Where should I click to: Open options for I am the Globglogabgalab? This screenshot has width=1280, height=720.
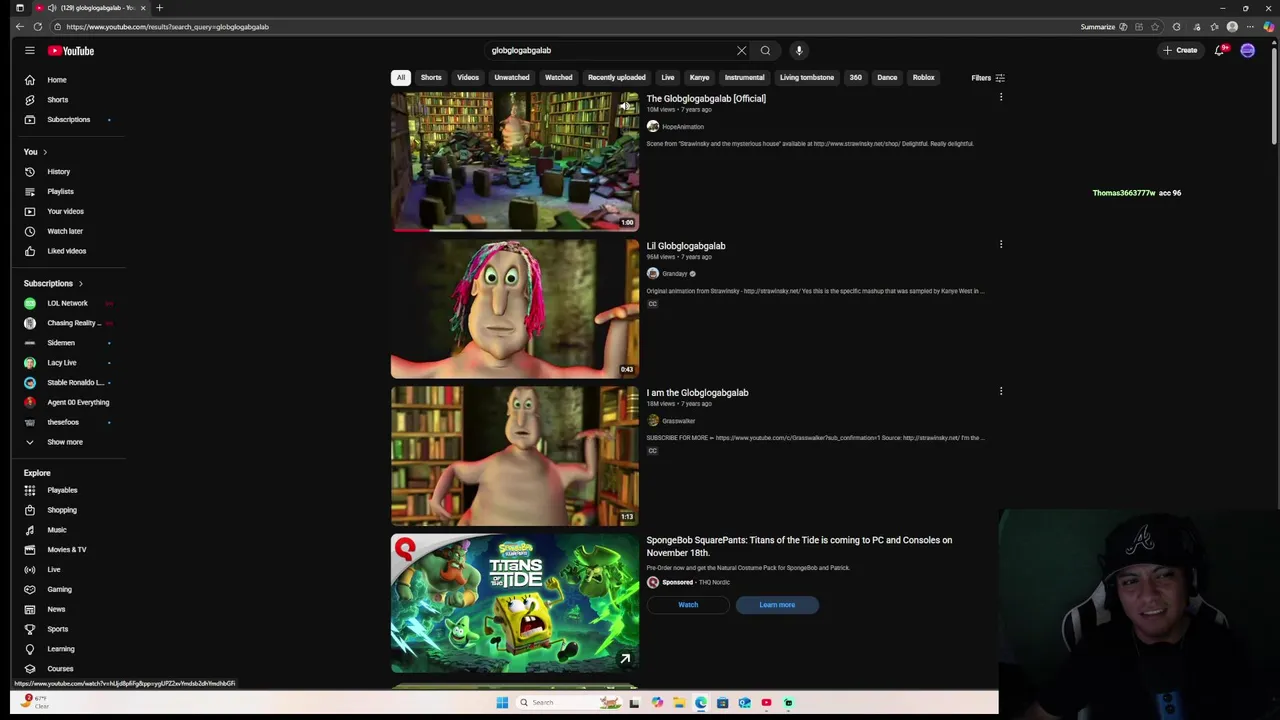click(x=1001, y=391)
